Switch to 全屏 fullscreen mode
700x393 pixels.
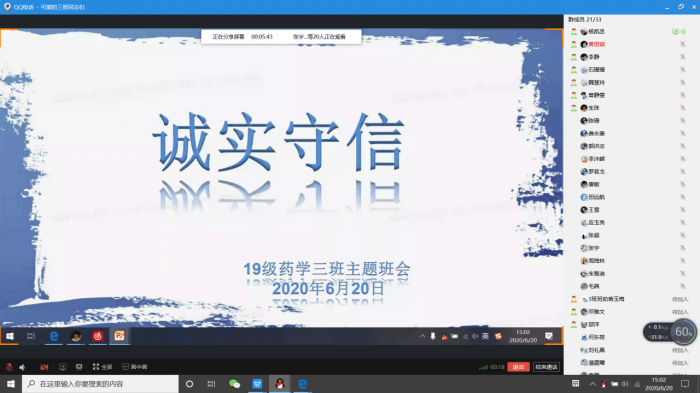[102, 367]
